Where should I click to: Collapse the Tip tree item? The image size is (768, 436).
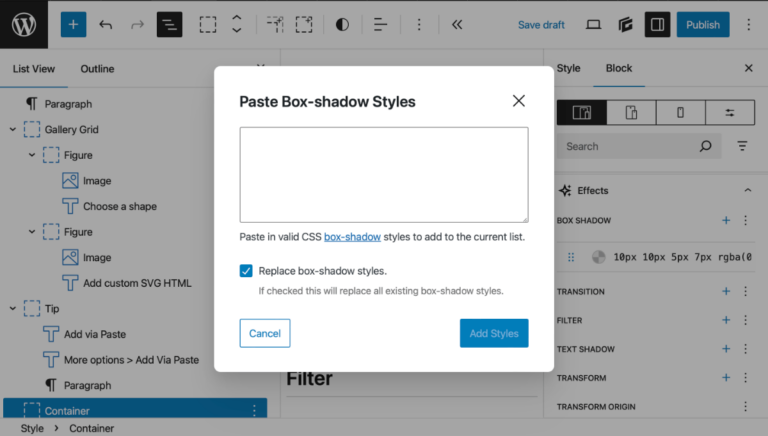pyautogui.click(x=13, y=309)
